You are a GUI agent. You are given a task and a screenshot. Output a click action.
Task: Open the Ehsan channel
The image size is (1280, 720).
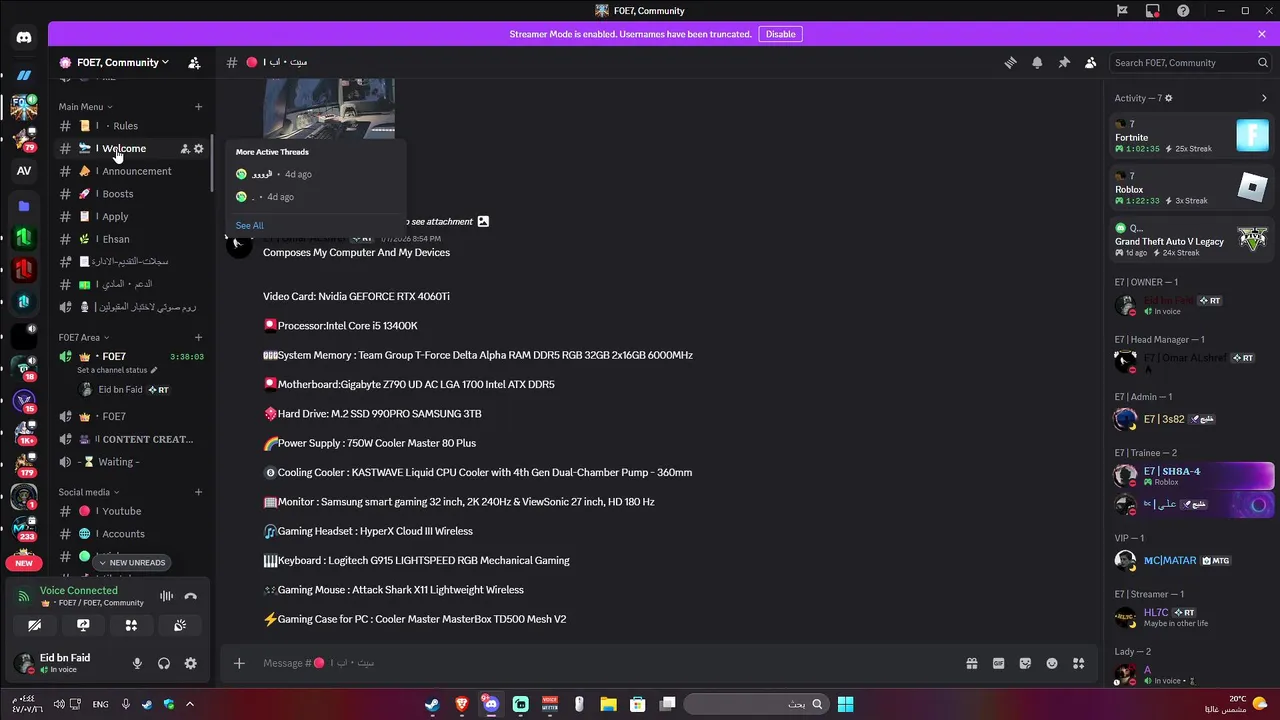pos(132,239)
